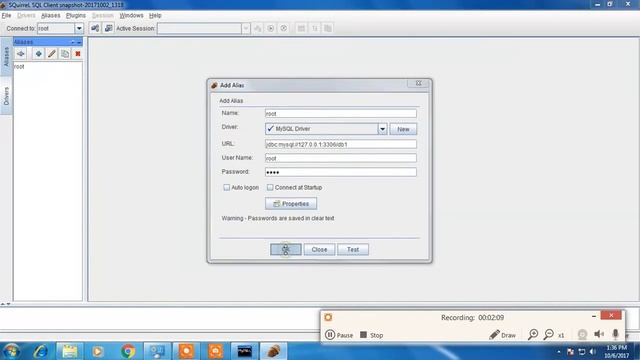Click New driver button

tap(403, 129)
